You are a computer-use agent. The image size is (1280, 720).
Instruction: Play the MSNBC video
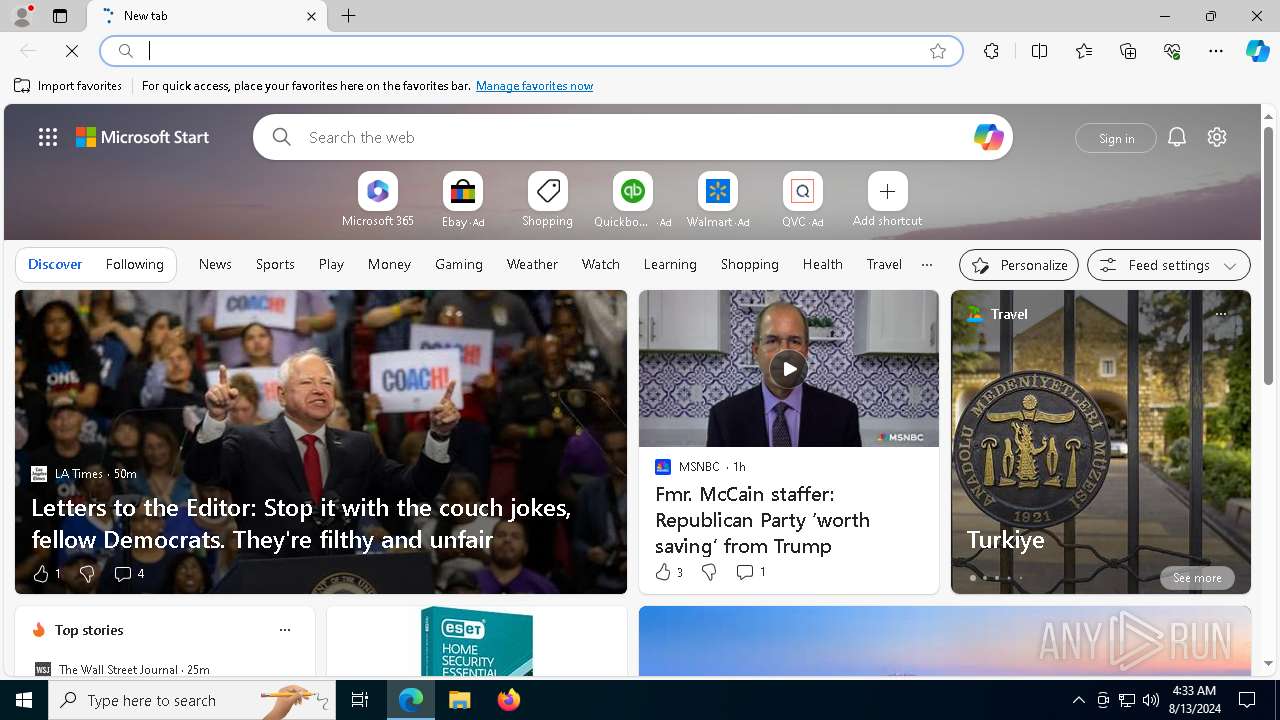pyautogui.click(x=789, y=369)
